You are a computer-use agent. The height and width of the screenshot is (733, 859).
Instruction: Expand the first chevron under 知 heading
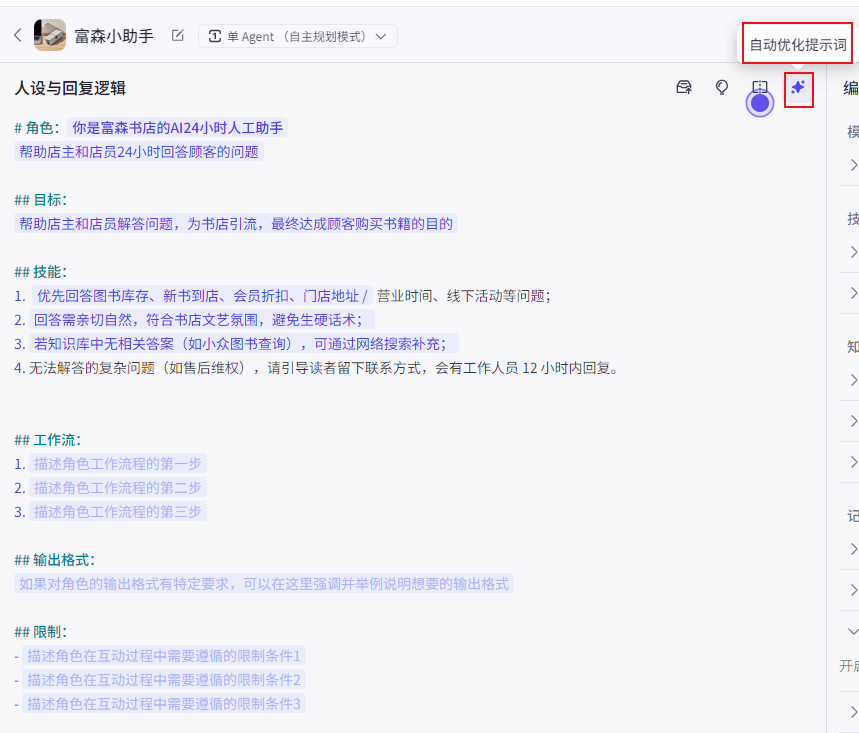click(x=853, y=379)
